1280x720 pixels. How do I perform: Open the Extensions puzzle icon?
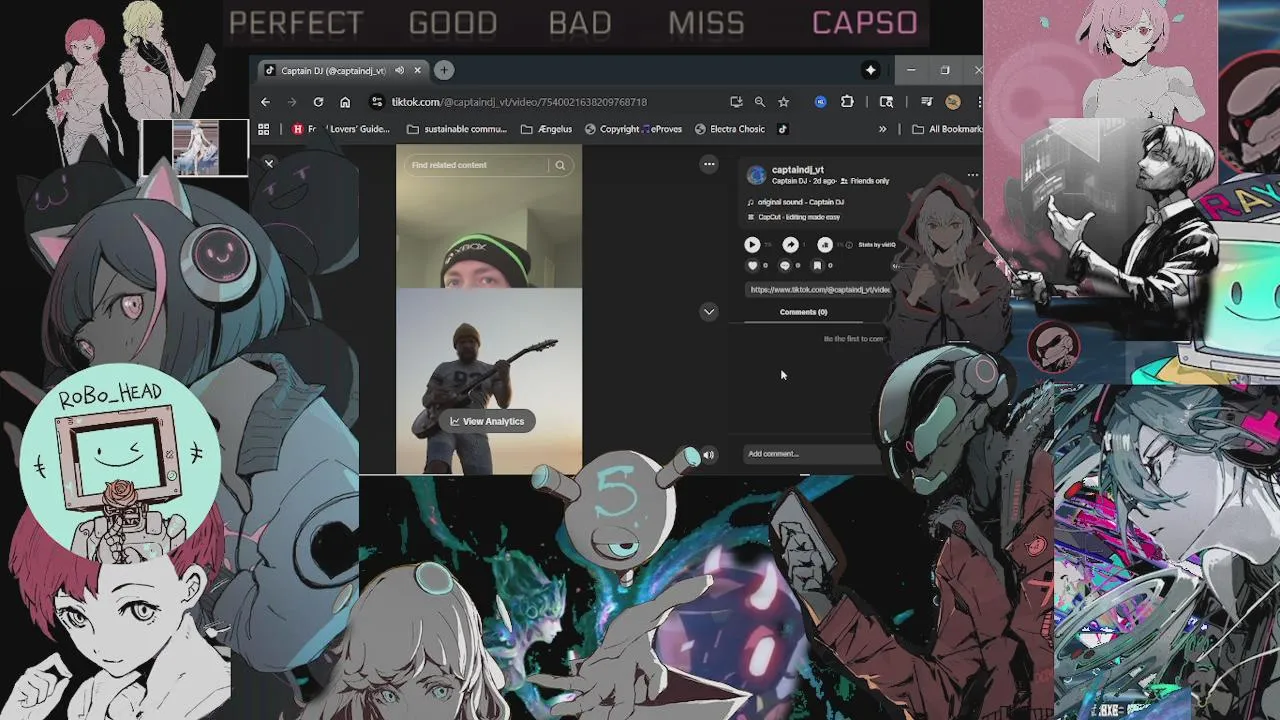pyautogui.click(x=847, y=102)
